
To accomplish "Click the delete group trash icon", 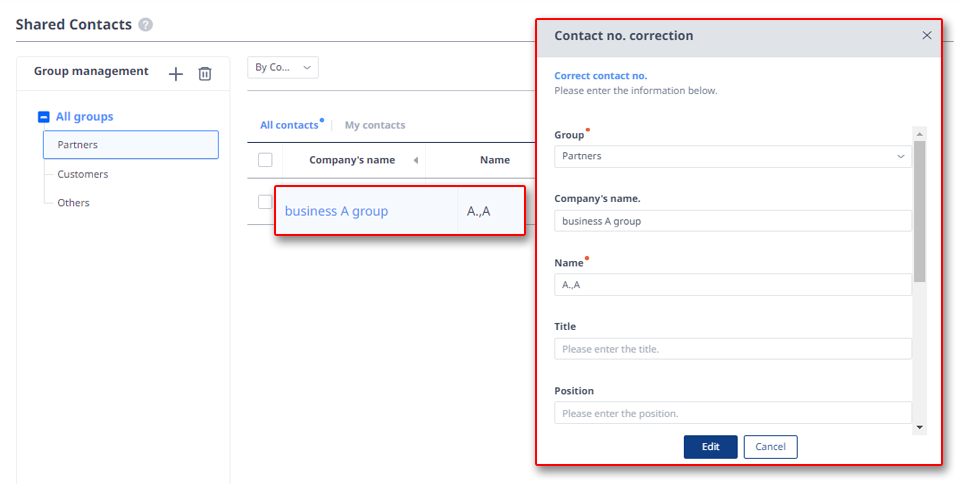I will click(204, 74).
